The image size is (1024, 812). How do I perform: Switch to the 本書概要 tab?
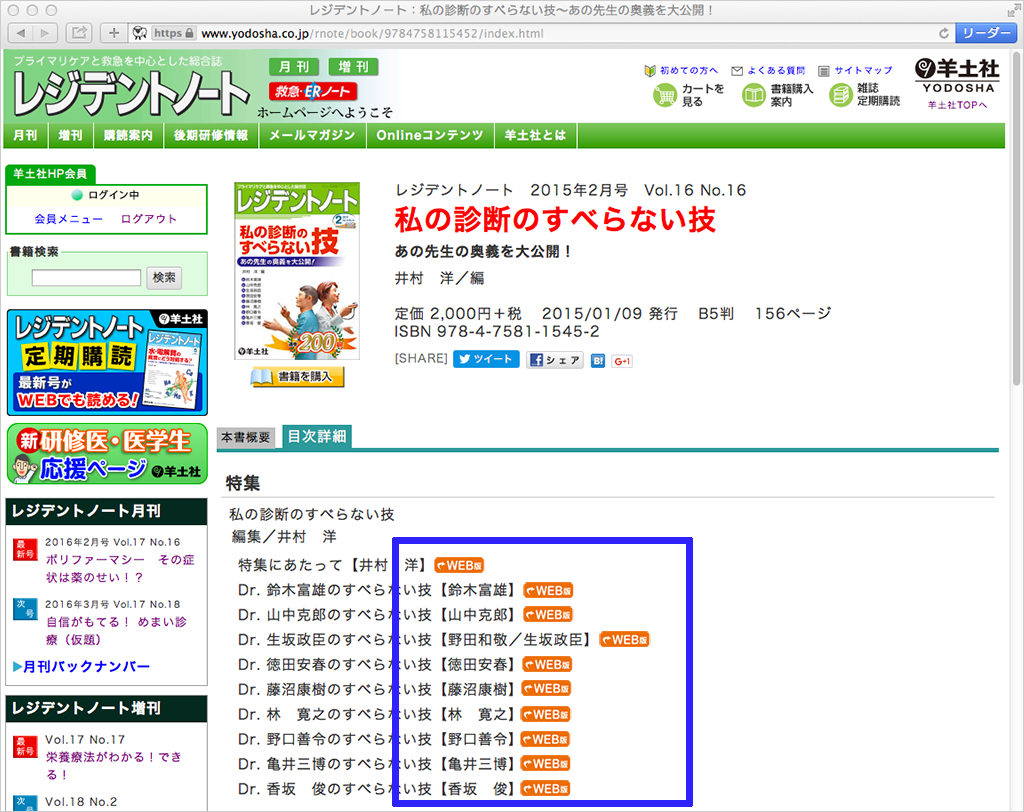(246, 438)
